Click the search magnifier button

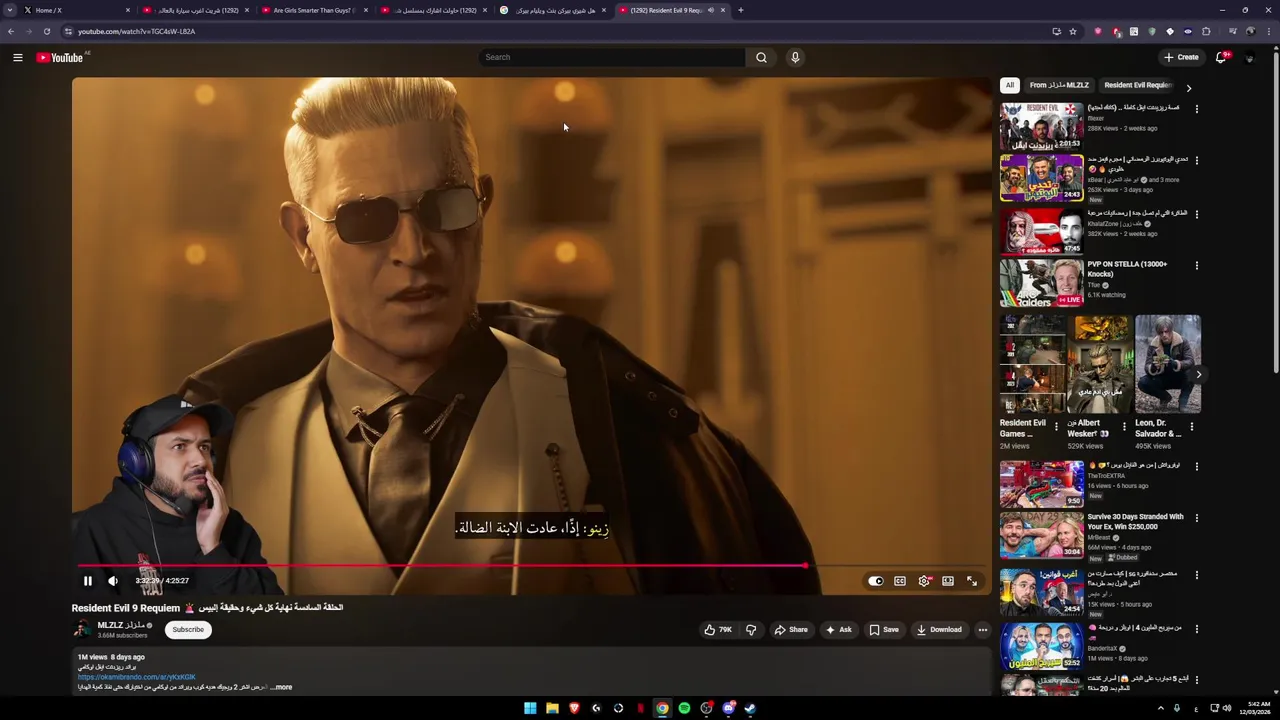pos(761,57)
